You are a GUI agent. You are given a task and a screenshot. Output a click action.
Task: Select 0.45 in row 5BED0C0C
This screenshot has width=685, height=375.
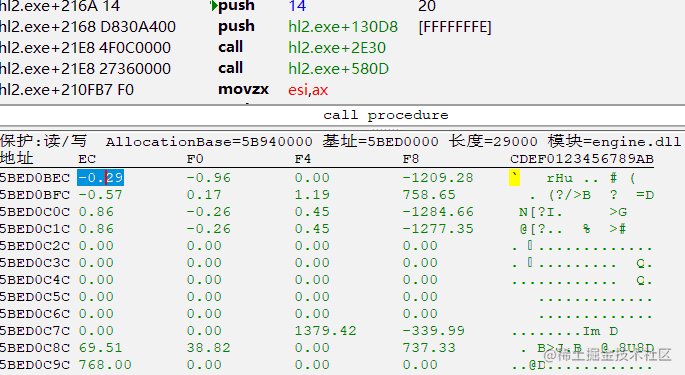(312, 212)
